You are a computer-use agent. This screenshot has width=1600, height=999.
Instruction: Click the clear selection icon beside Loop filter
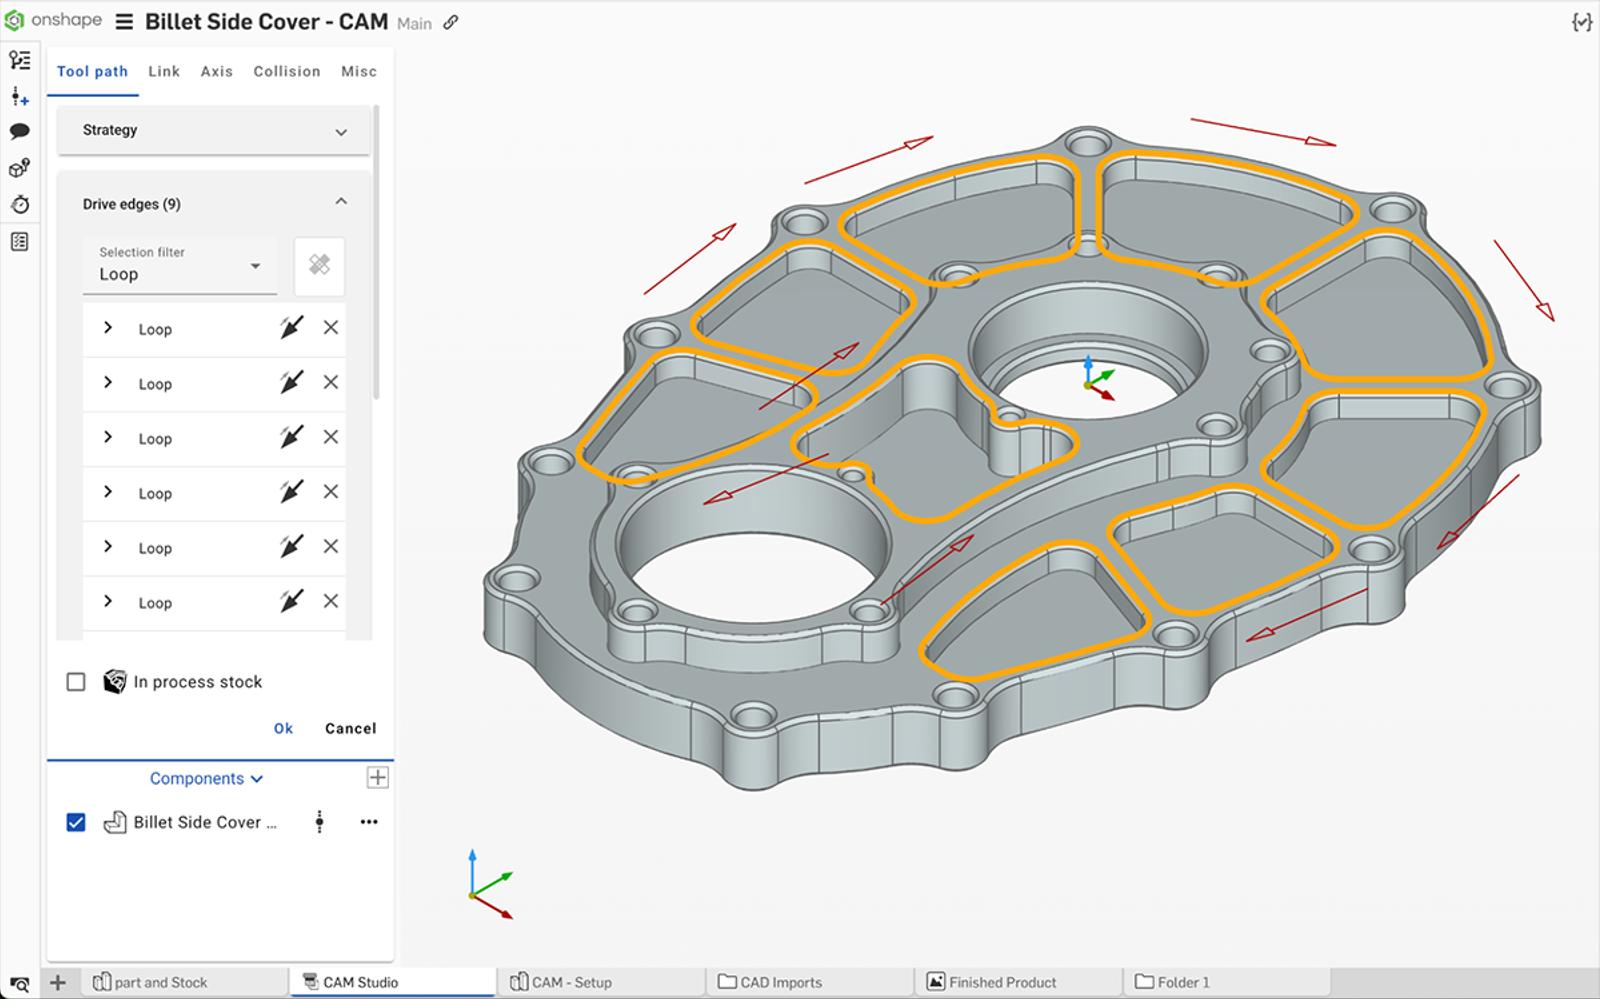click(x=319, y=265)
